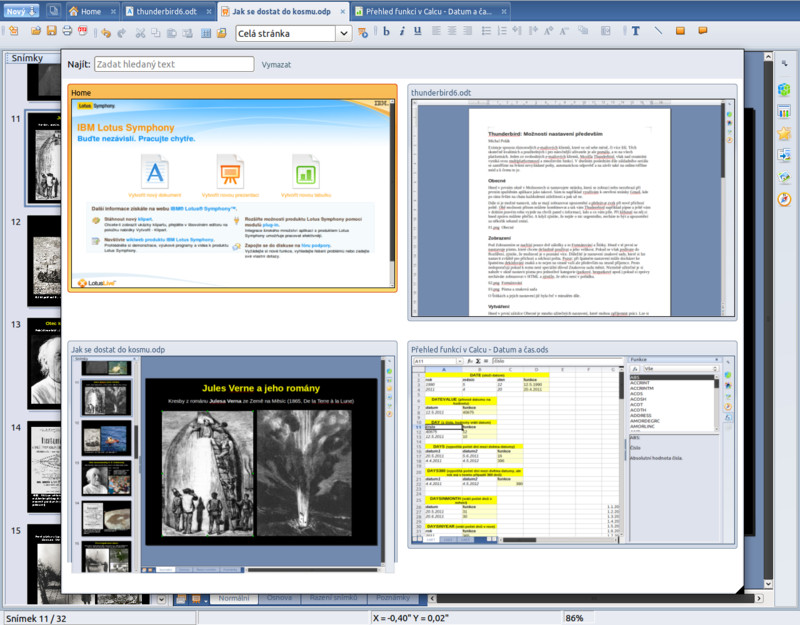Click horizontal scrollbar right arrow
Screen dimensions: 800x625
tap(759, 598)
